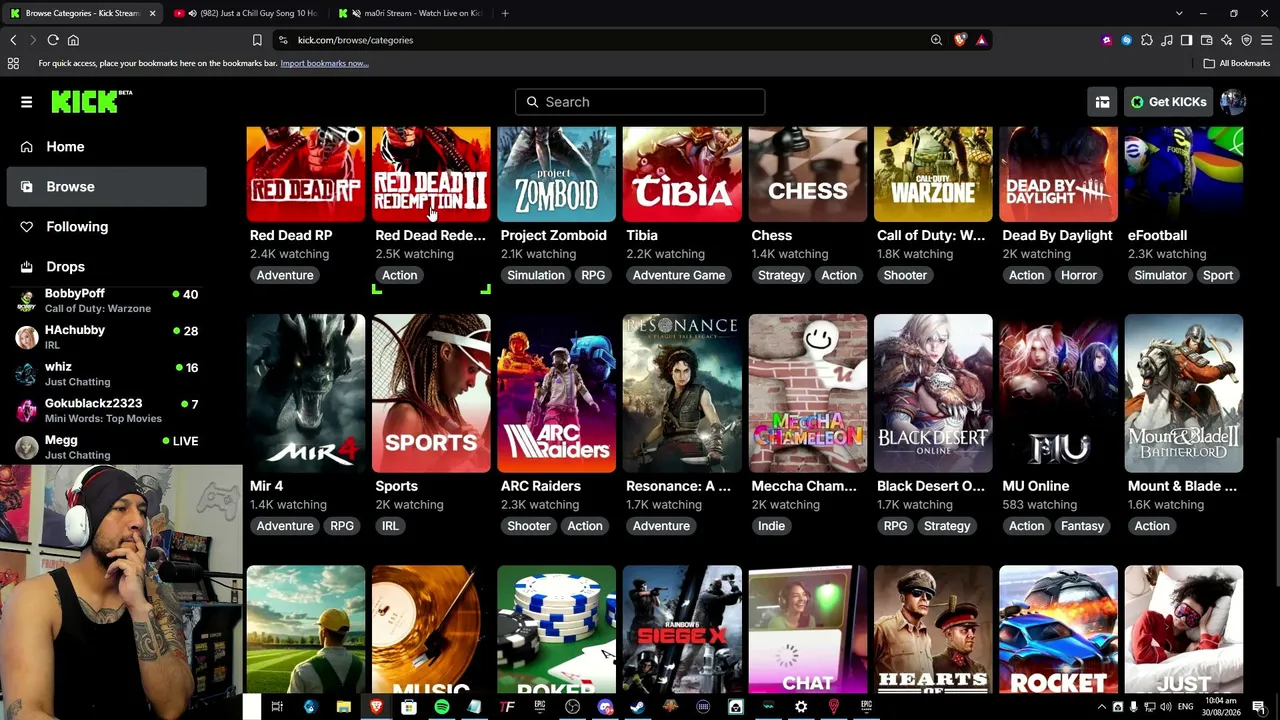Click Import bookmarks now link
This screenshot has height=720, width=1280.
[x=324, y=63]
